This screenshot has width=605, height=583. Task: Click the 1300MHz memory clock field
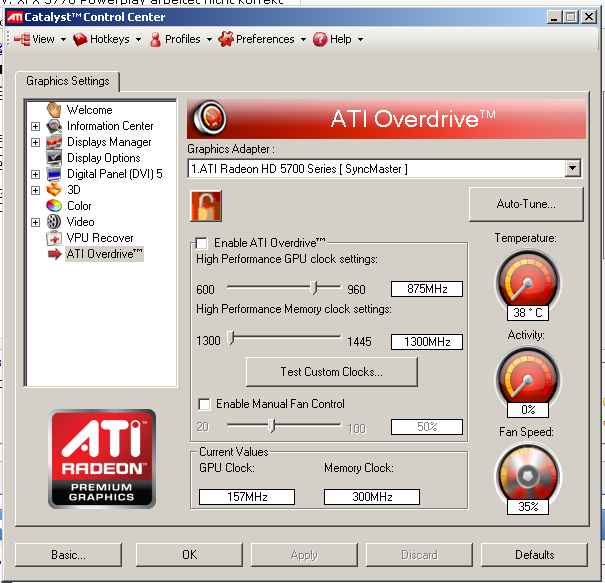(x=427, y=342)
